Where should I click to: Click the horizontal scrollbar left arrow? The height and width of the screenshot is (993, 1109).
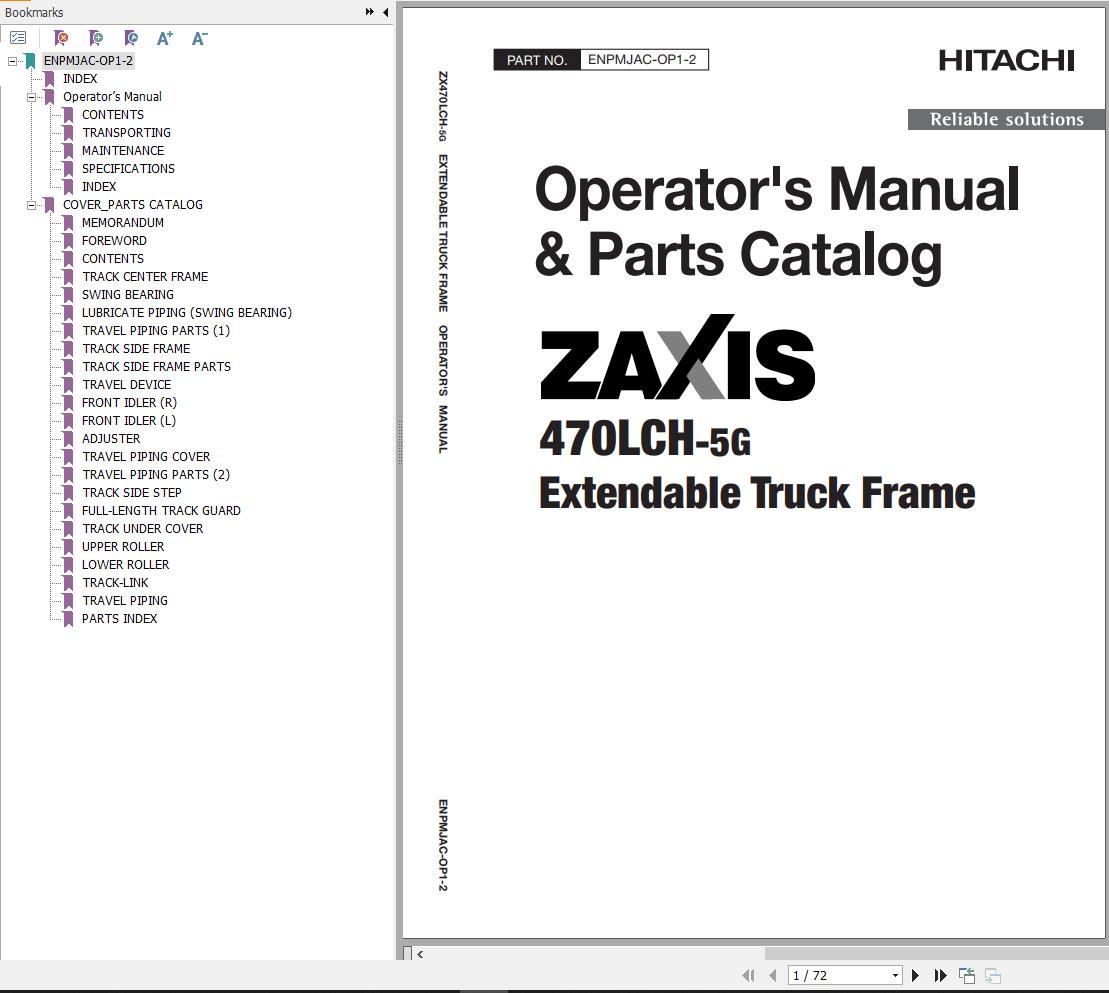[x=420, y=954]
